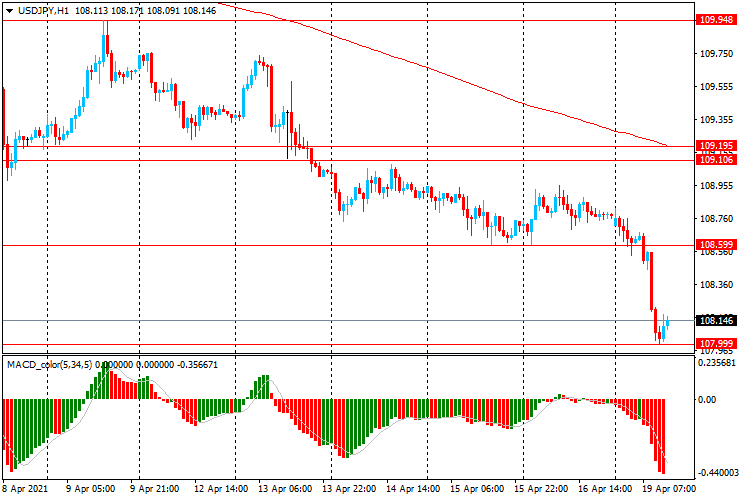
Task: Select the 13 Apr 22:00 time label
Action: (x=349, y=489)
